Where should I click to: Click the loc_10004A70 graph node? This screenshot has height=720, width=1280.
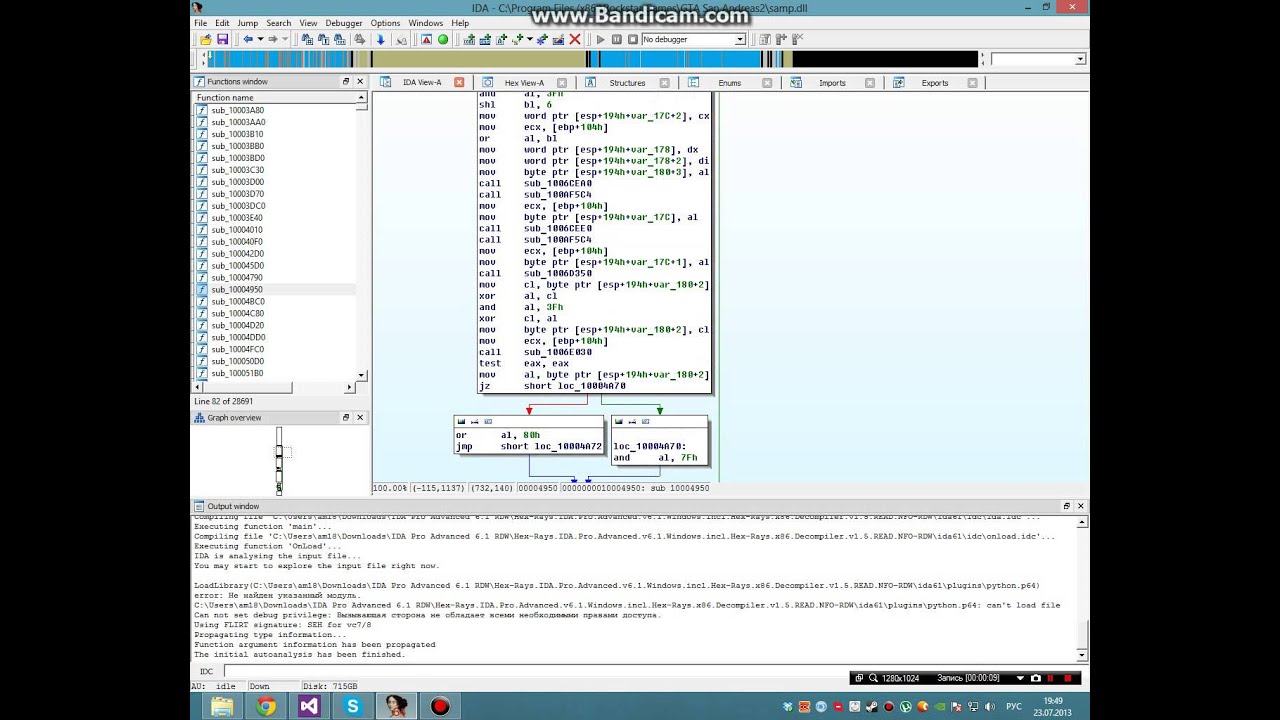pyautogui.click(x=659, y=441)
